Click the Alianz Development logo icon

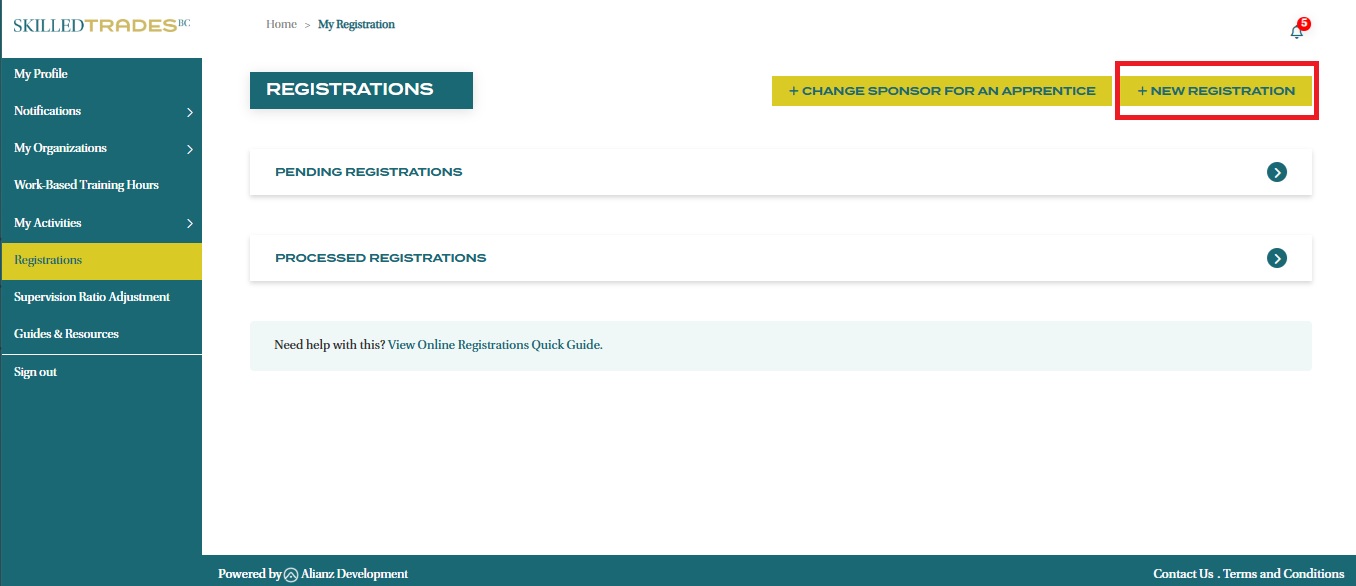click(291, 574)
